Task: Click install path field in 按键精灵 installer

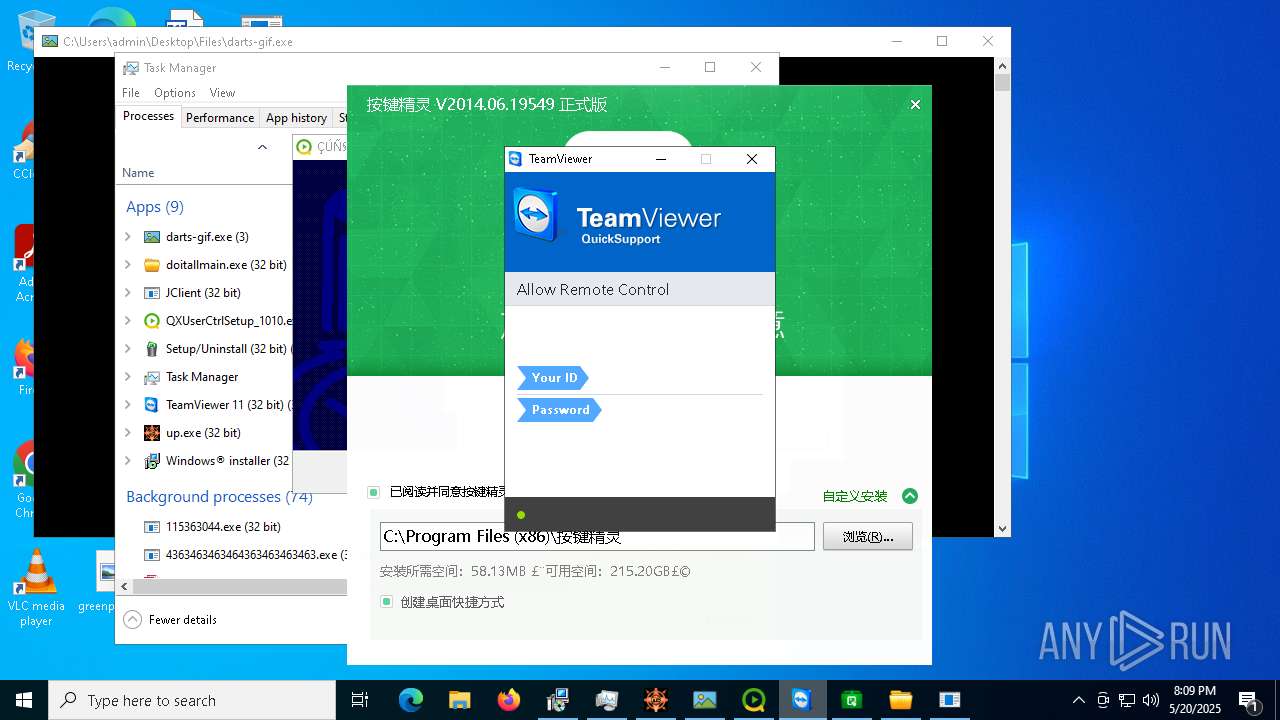Action: pos(597,536)
